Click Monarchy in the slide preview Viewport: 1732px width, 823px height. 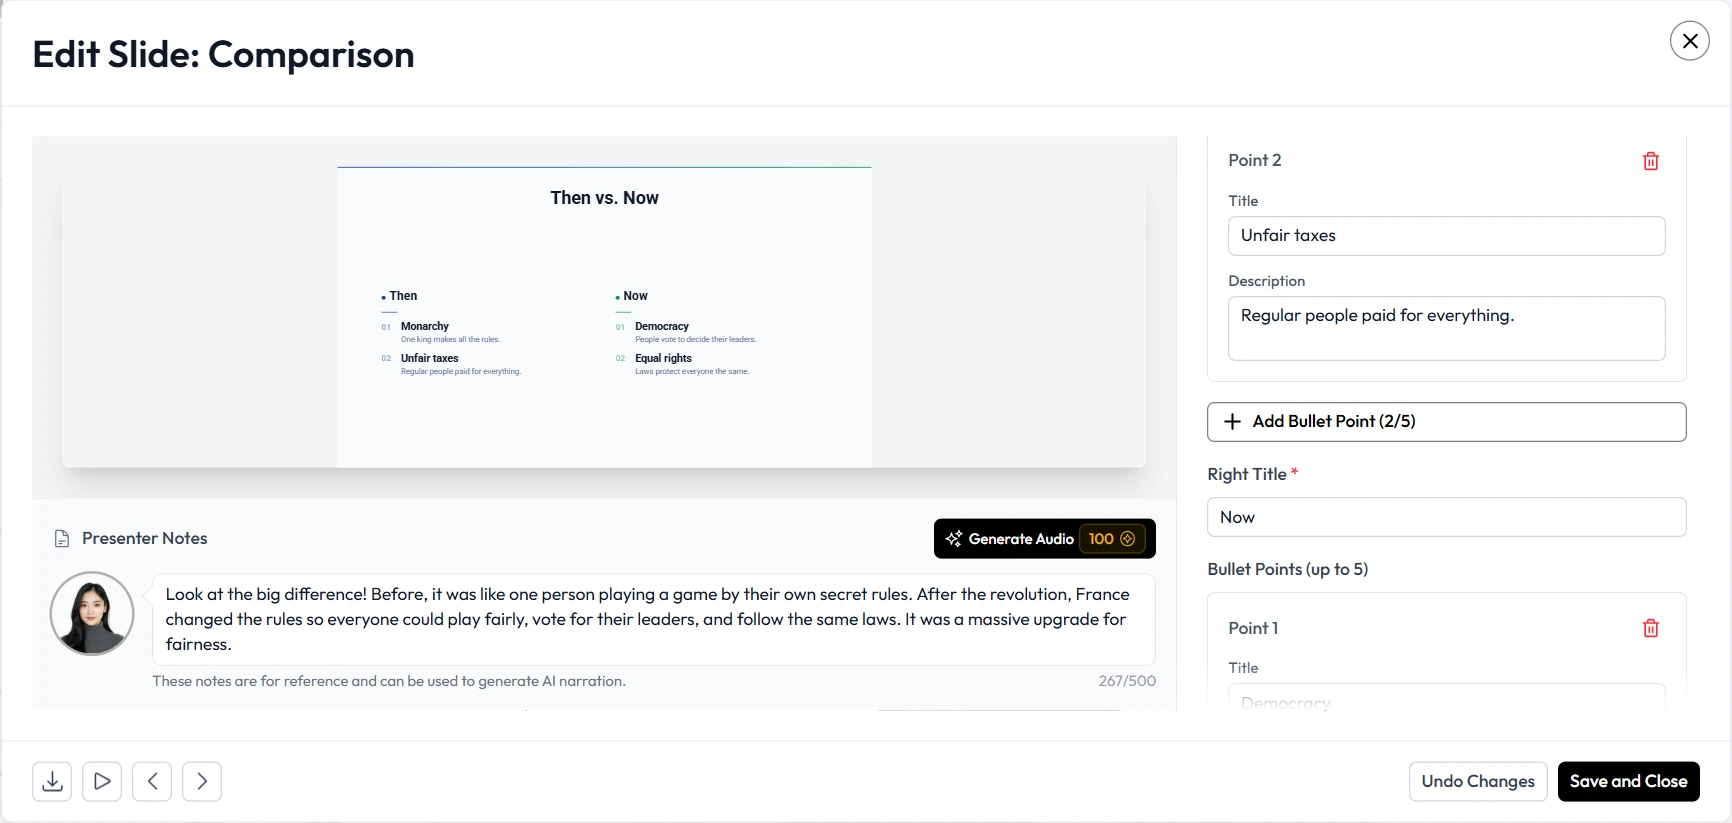(x=425, y=326)
